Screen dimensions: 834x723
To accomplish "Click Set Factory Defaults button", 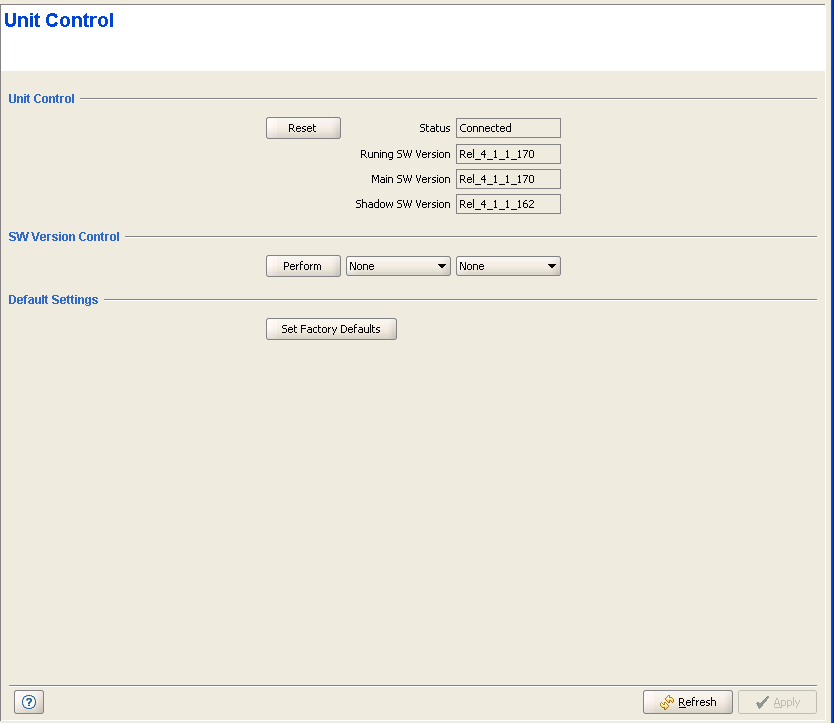I will tap(331, 329).
